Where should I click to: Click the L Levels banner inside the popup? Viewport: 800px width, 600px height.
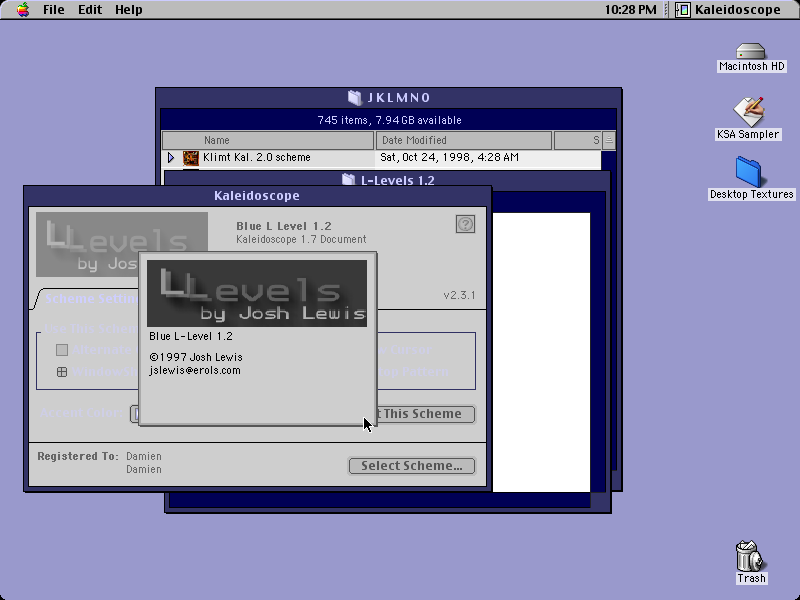click(x=257, y=293)
